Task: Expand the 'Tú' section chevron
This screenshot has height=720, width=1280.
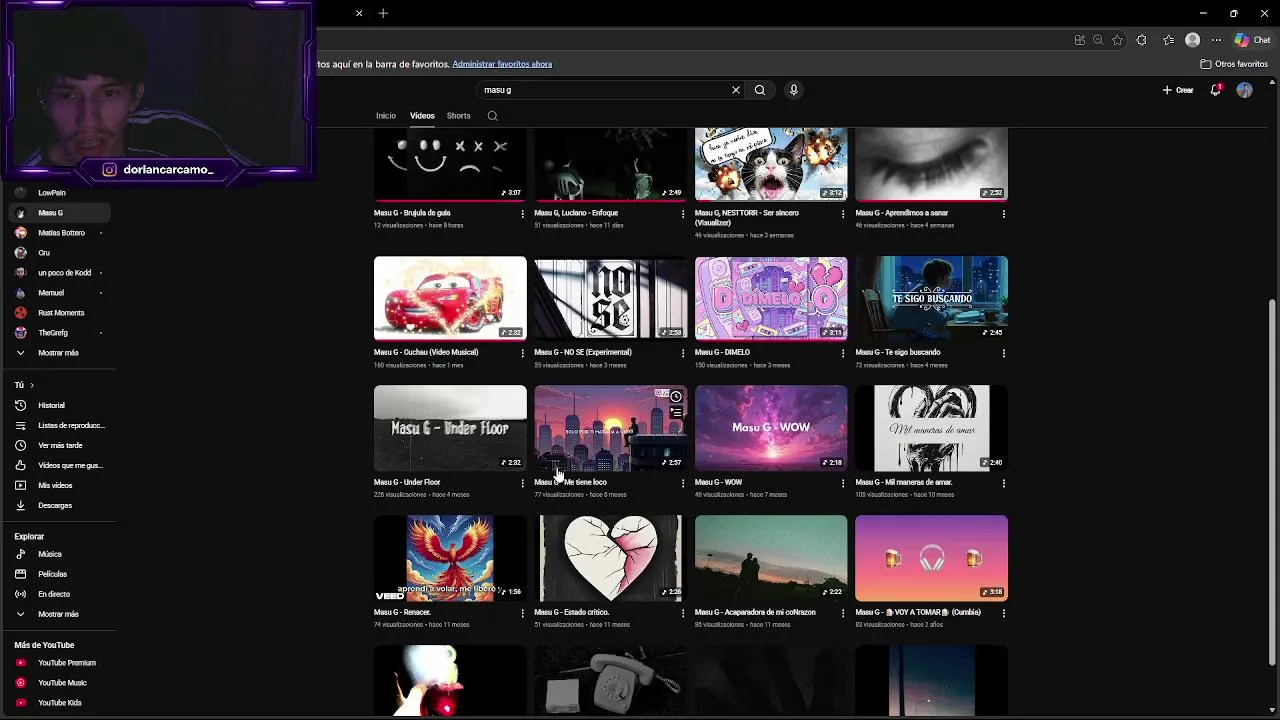Action: point(32,385)
